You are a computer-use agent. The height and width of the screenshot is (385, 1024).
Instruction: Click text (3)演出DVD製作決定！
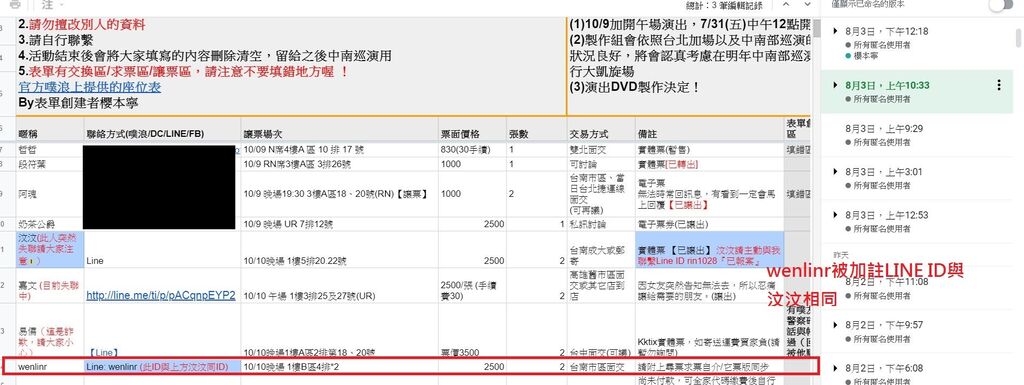635,86
